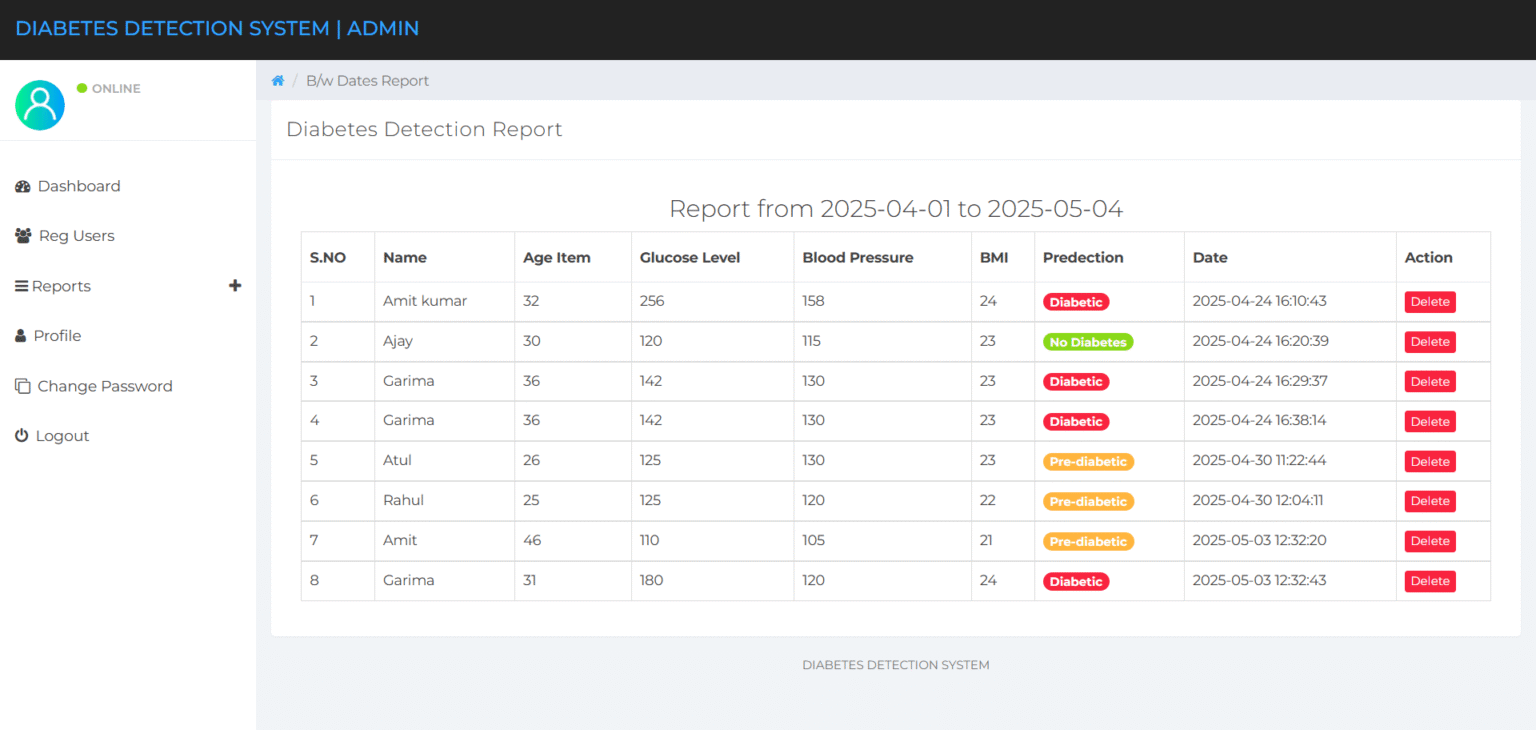The image size is (1536, 730).
Task: Click the Change Password clipboard icon
Action: (22, 386)
